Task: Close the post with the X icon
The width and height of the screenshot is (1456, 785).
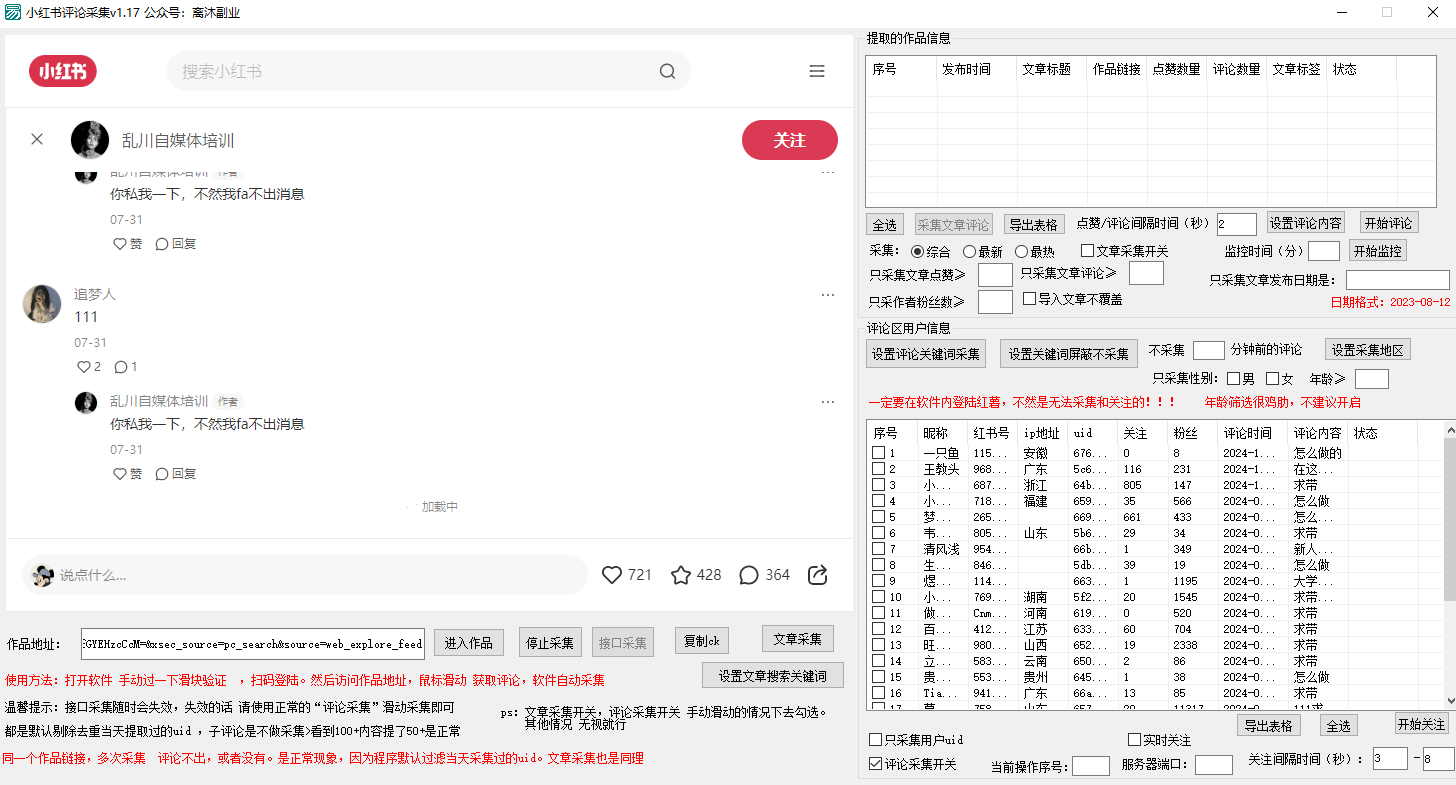Action: click(37, 139)
